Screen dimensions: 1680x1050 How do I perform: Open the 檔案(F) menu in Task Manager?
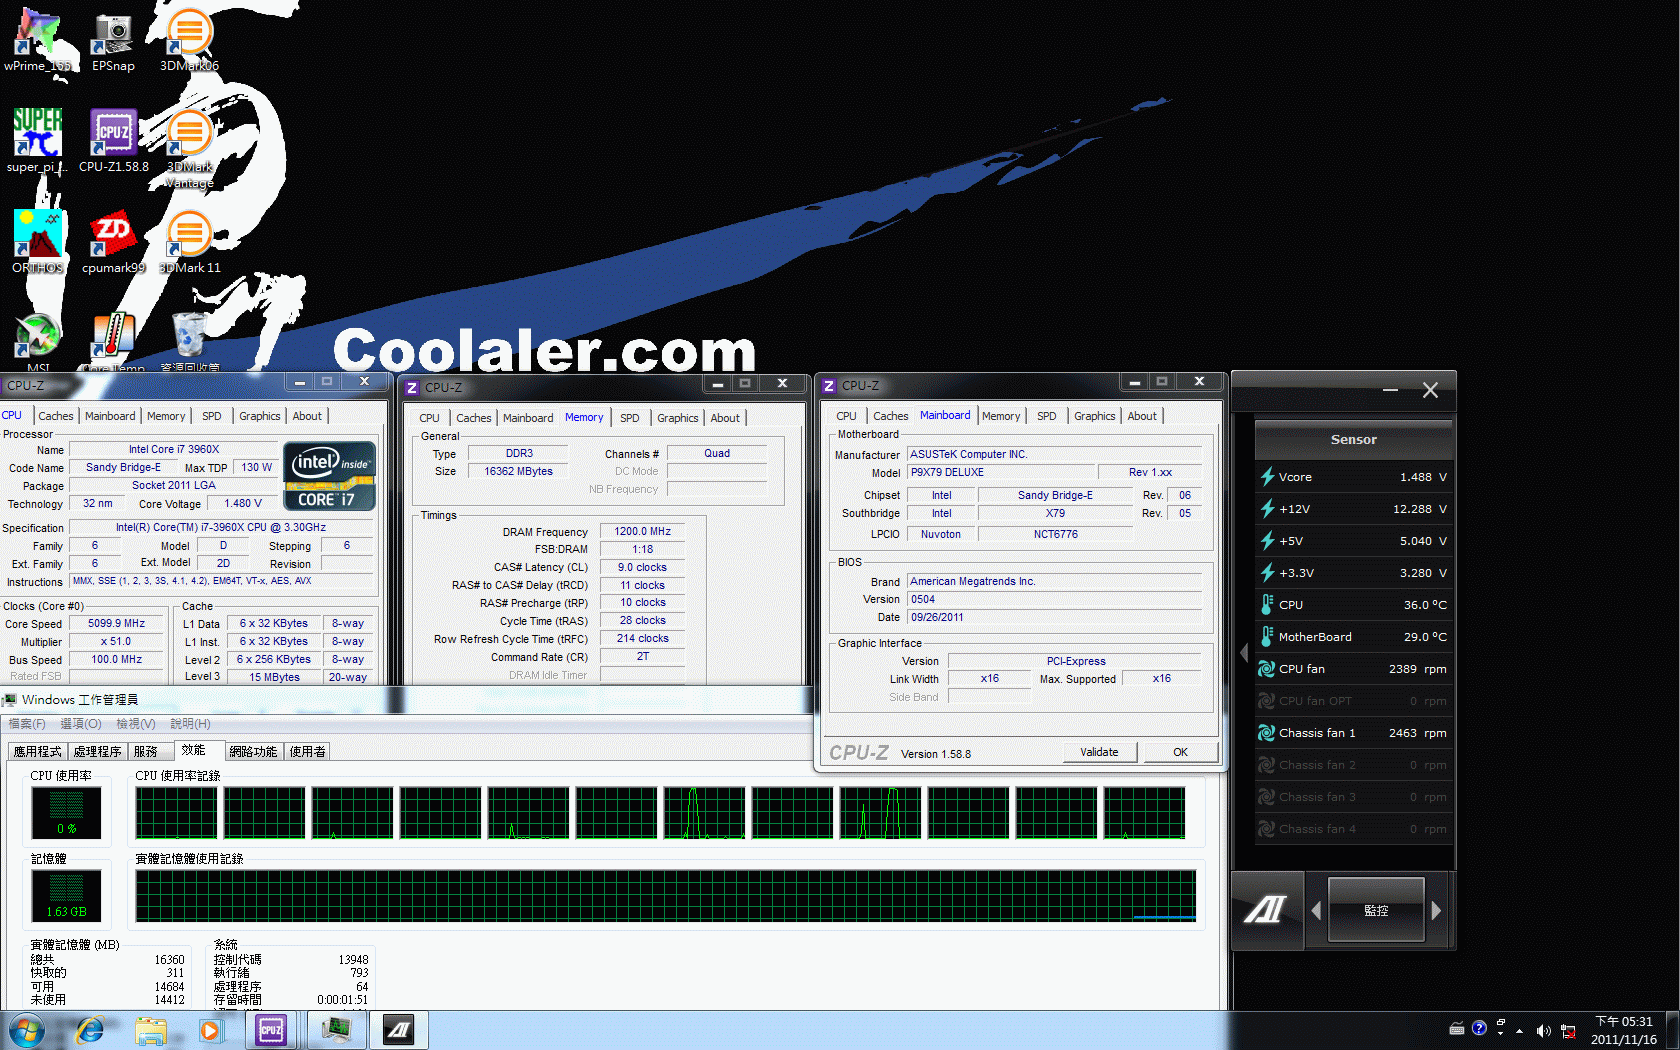point(27,724)
